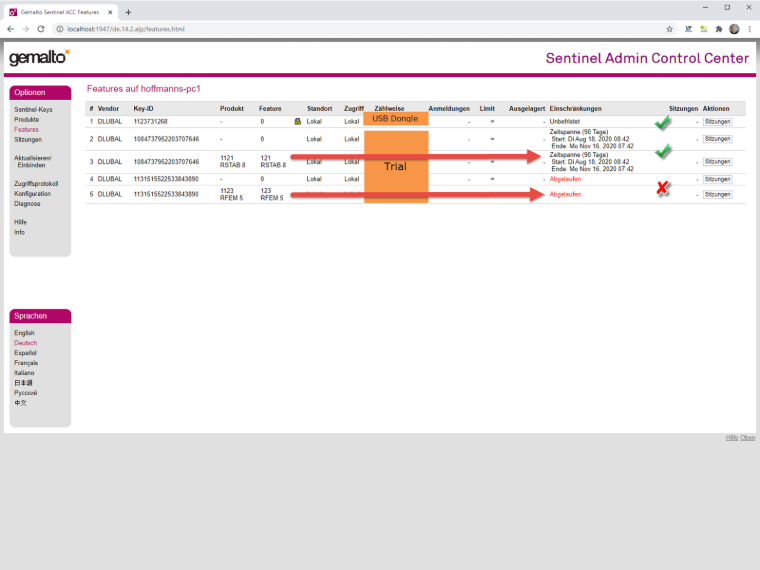The image size is (760, 570).
Task: Switch language to Русский
Action: coord(26,393)
